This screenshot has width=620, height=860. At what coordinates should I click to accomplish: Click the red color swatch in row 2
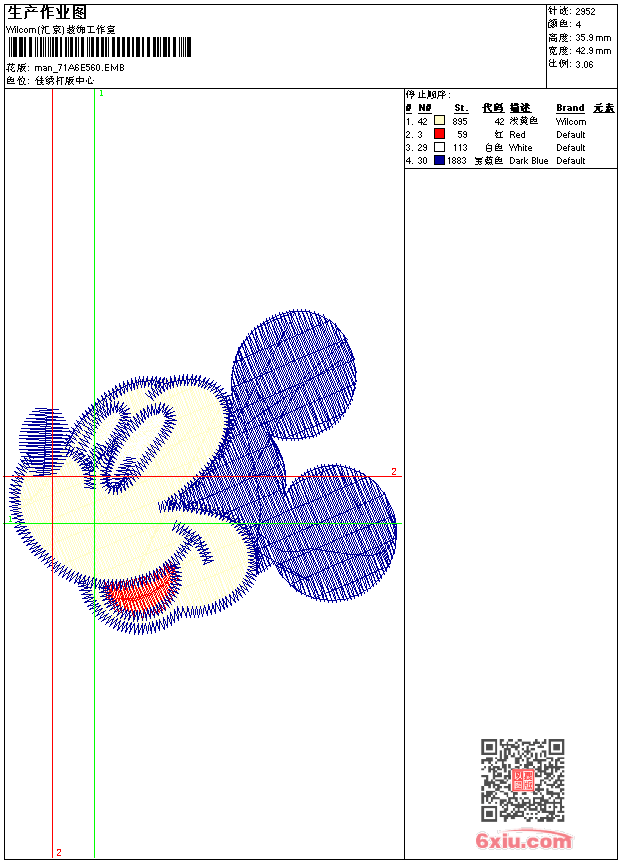pos(439,134)
